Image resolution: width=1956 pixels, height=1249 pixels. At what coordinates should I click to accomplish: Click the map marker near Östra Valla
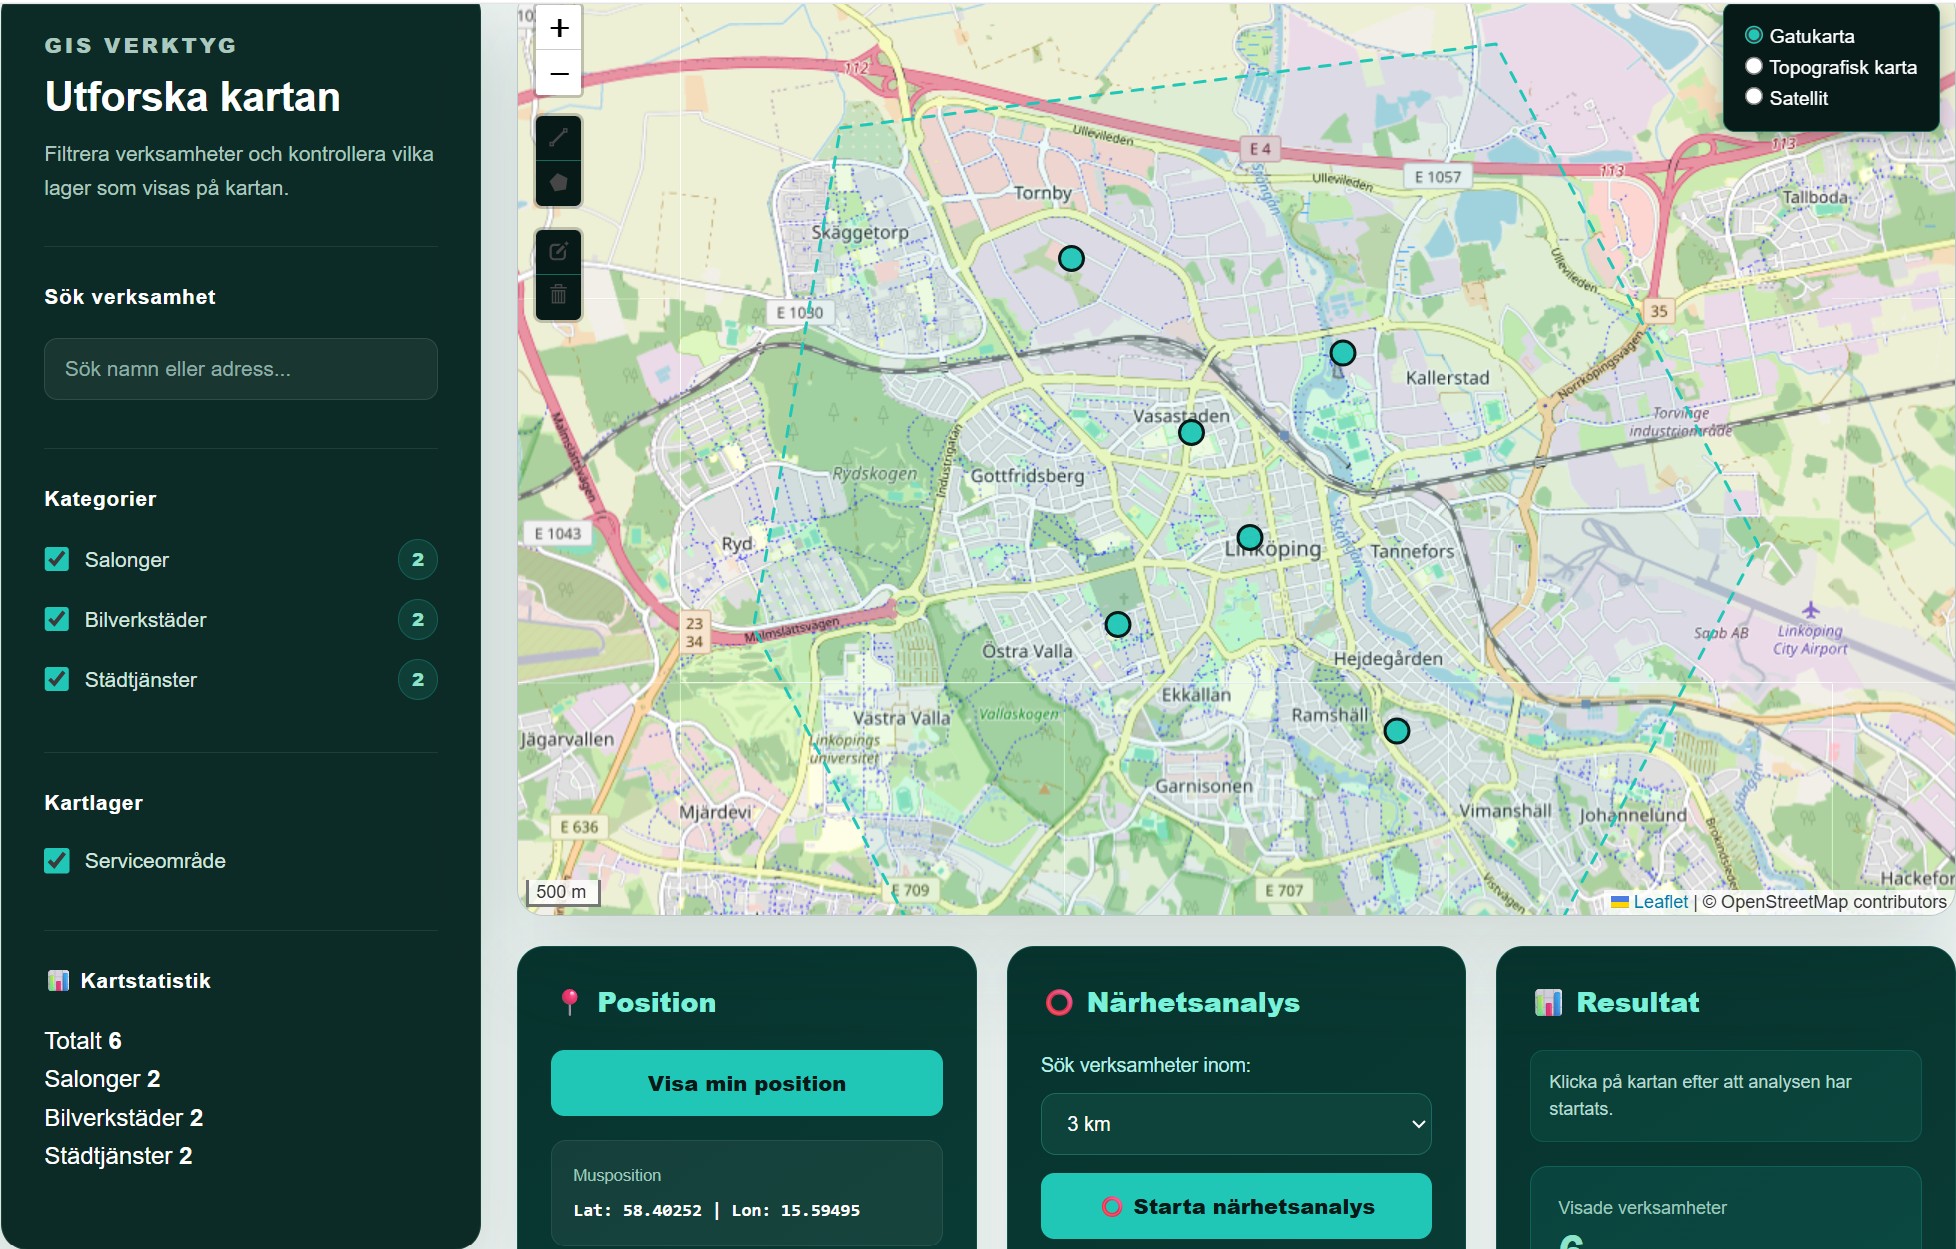point(1118,625)
